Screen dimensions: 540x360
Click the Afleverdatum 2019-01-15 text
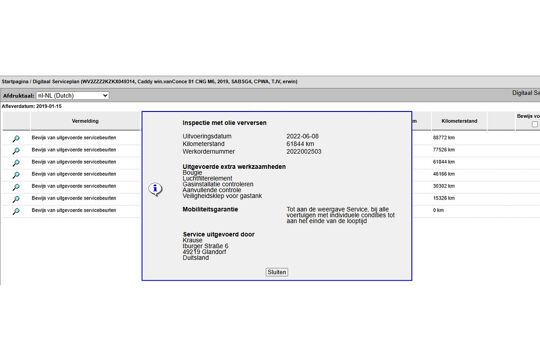click(x=32, y=106)
